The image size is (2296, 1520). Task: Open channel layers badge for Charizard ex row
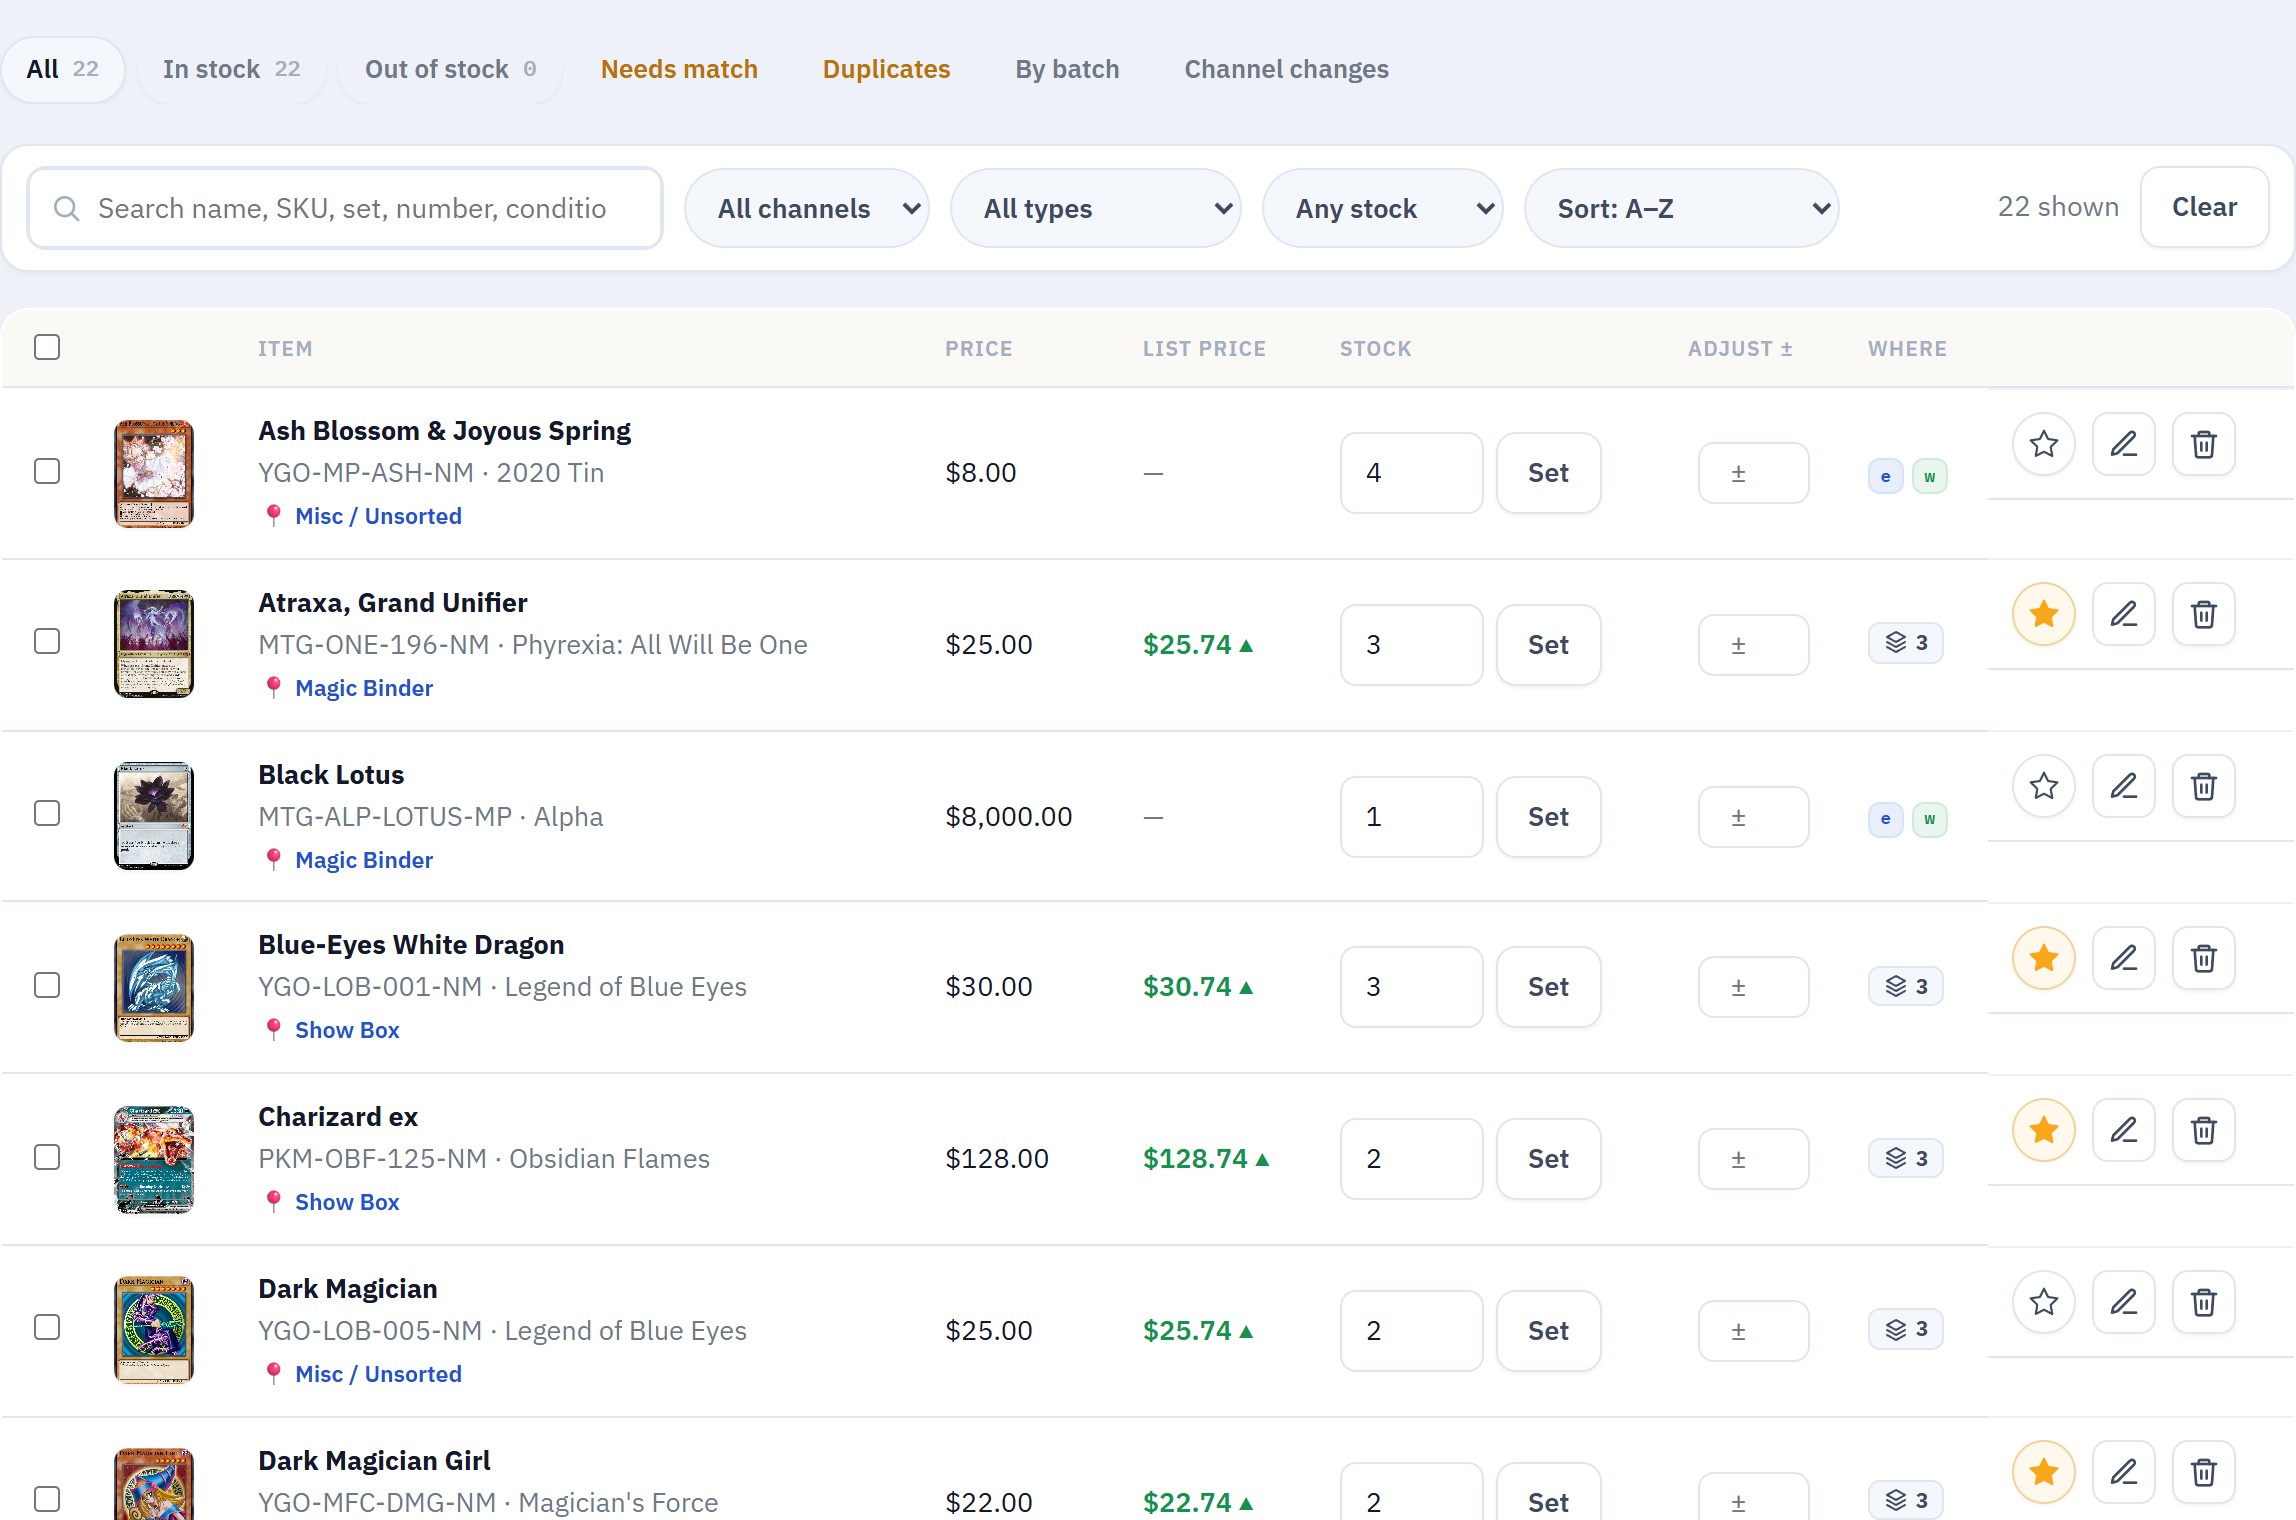pos(1906,1158)
